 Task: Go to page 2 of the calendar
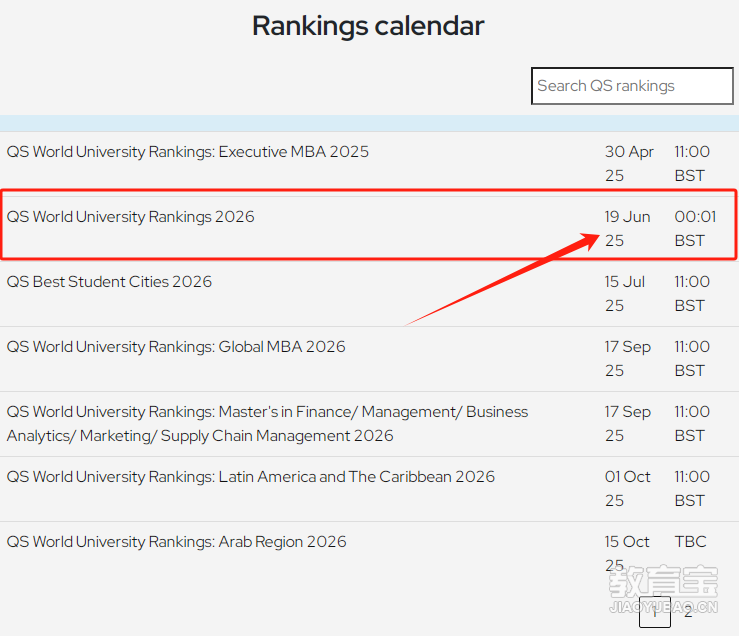click(x=689, y=612)
